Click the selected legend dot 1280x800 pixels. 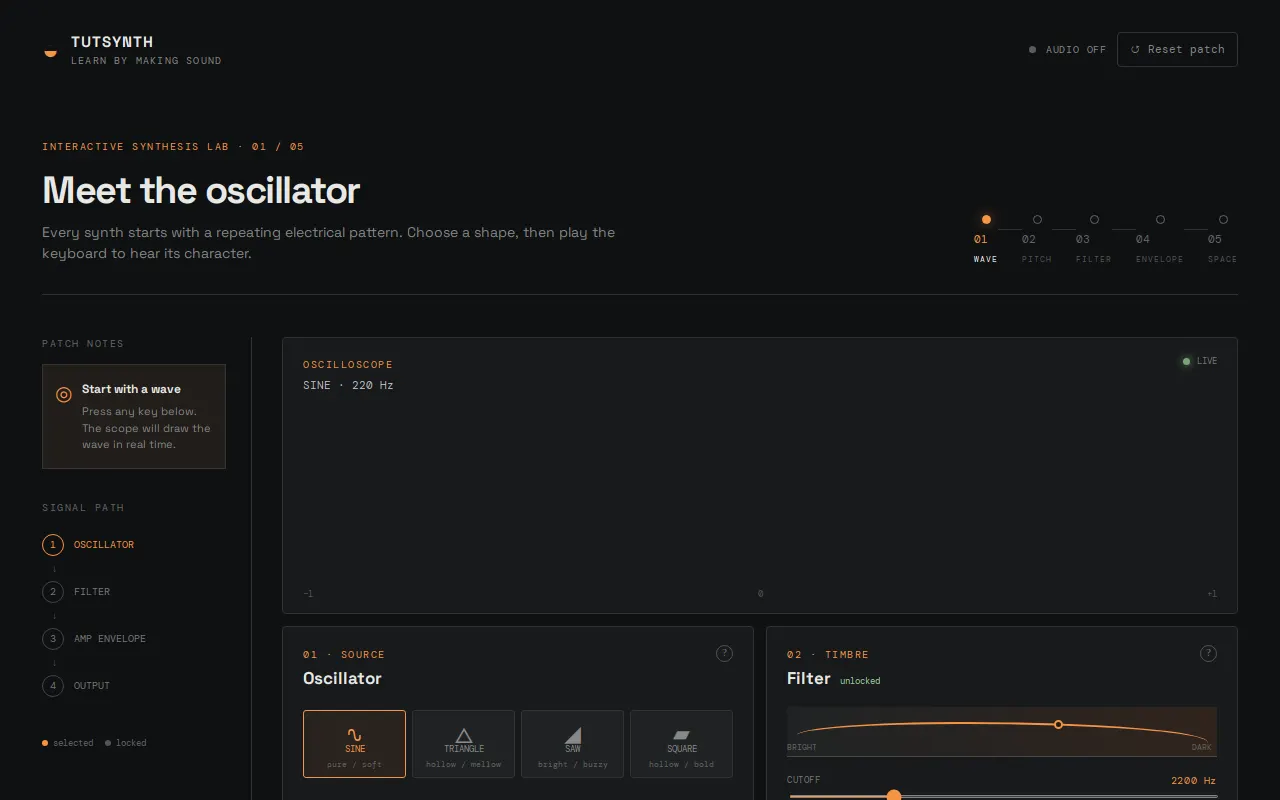45,743
